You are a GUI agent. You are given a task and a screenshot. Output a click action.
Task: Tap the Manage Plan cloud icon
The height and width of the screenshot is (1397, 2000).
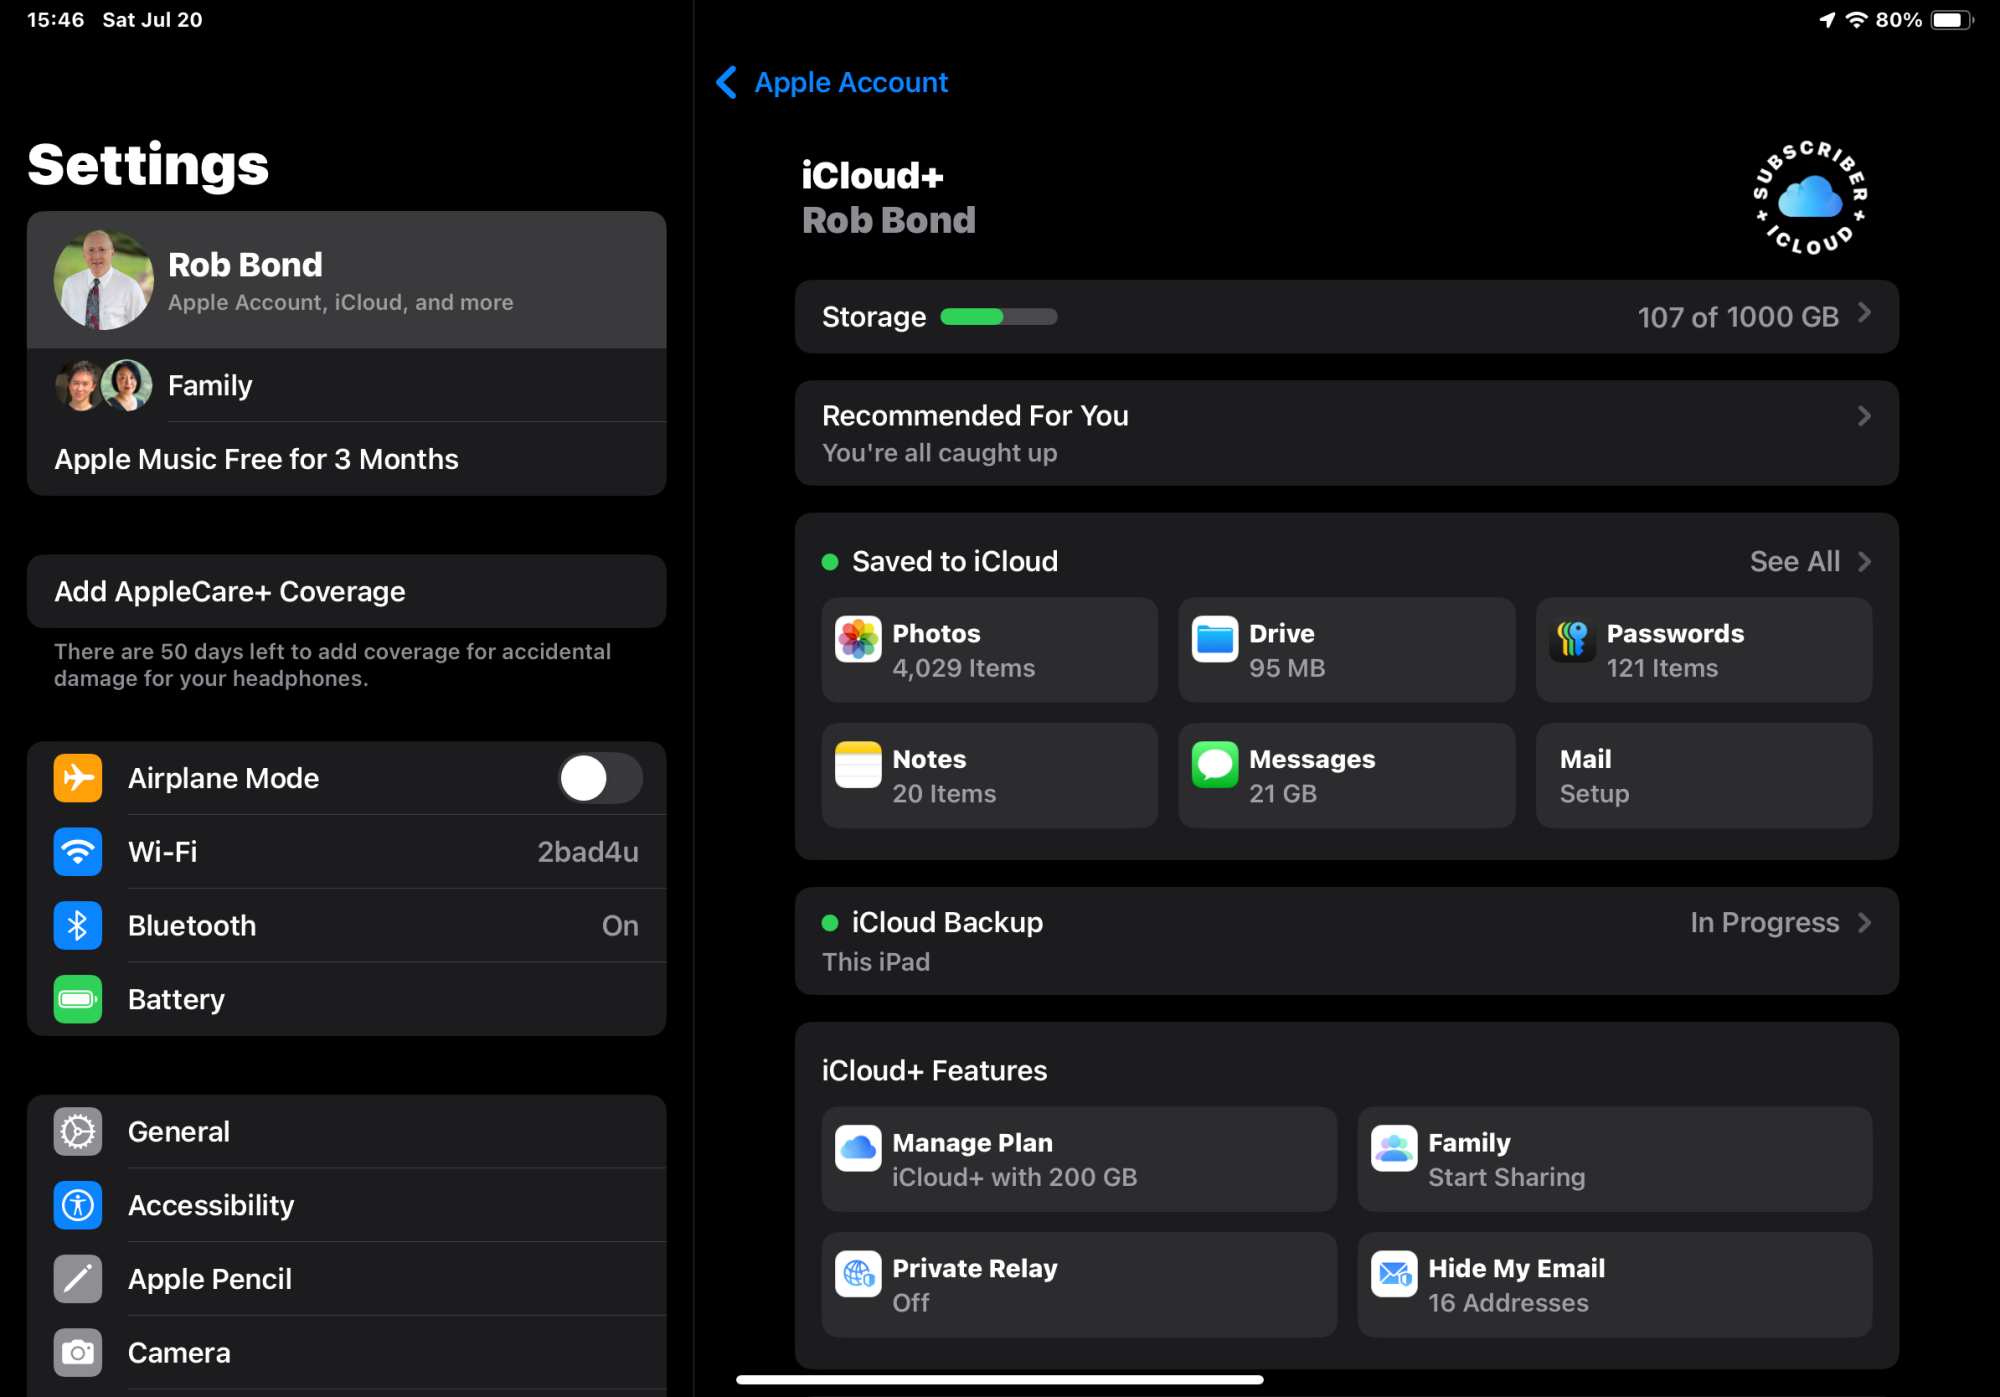858,1149
